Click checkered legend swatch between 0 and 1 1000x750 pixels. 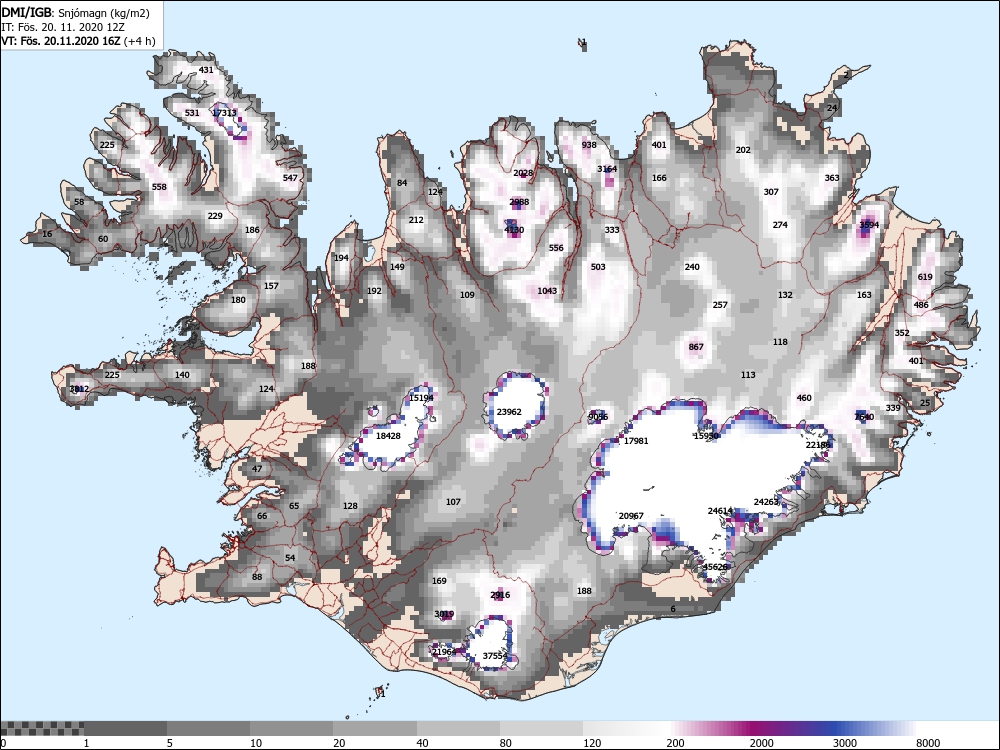(x=42, y=728)
